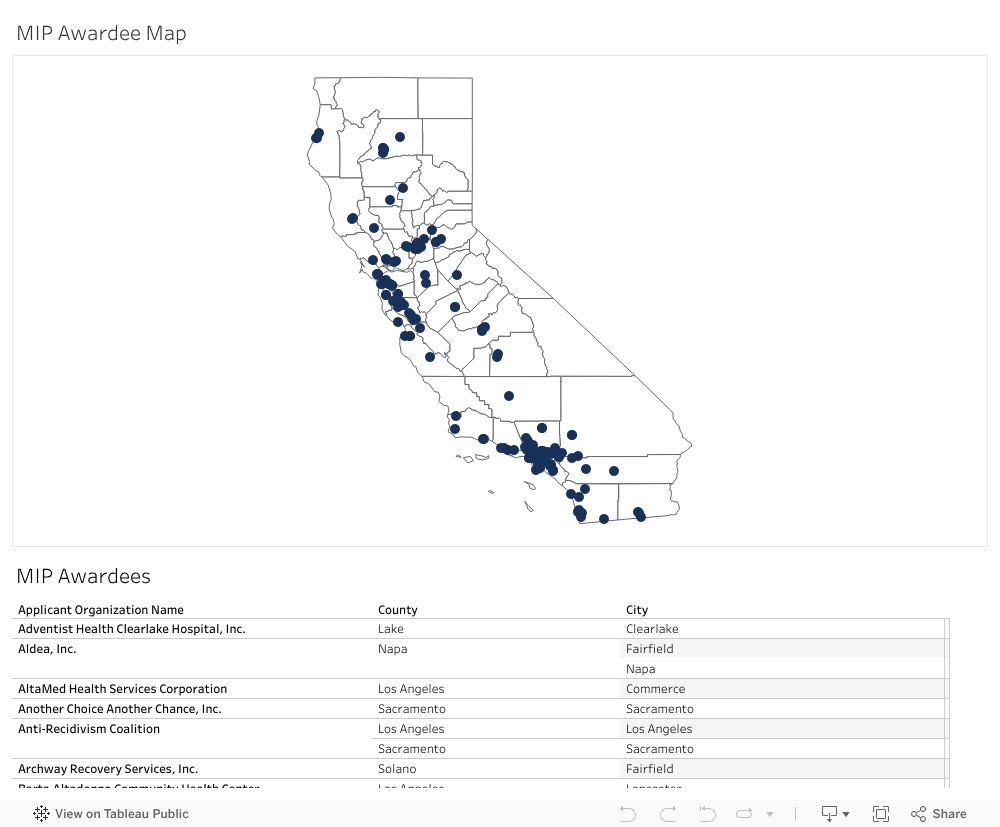Image resolution: width=1000 pixels, height=827 pixels.
Task: Click the Clearlake city cell
Action: (x=652, y=629)
